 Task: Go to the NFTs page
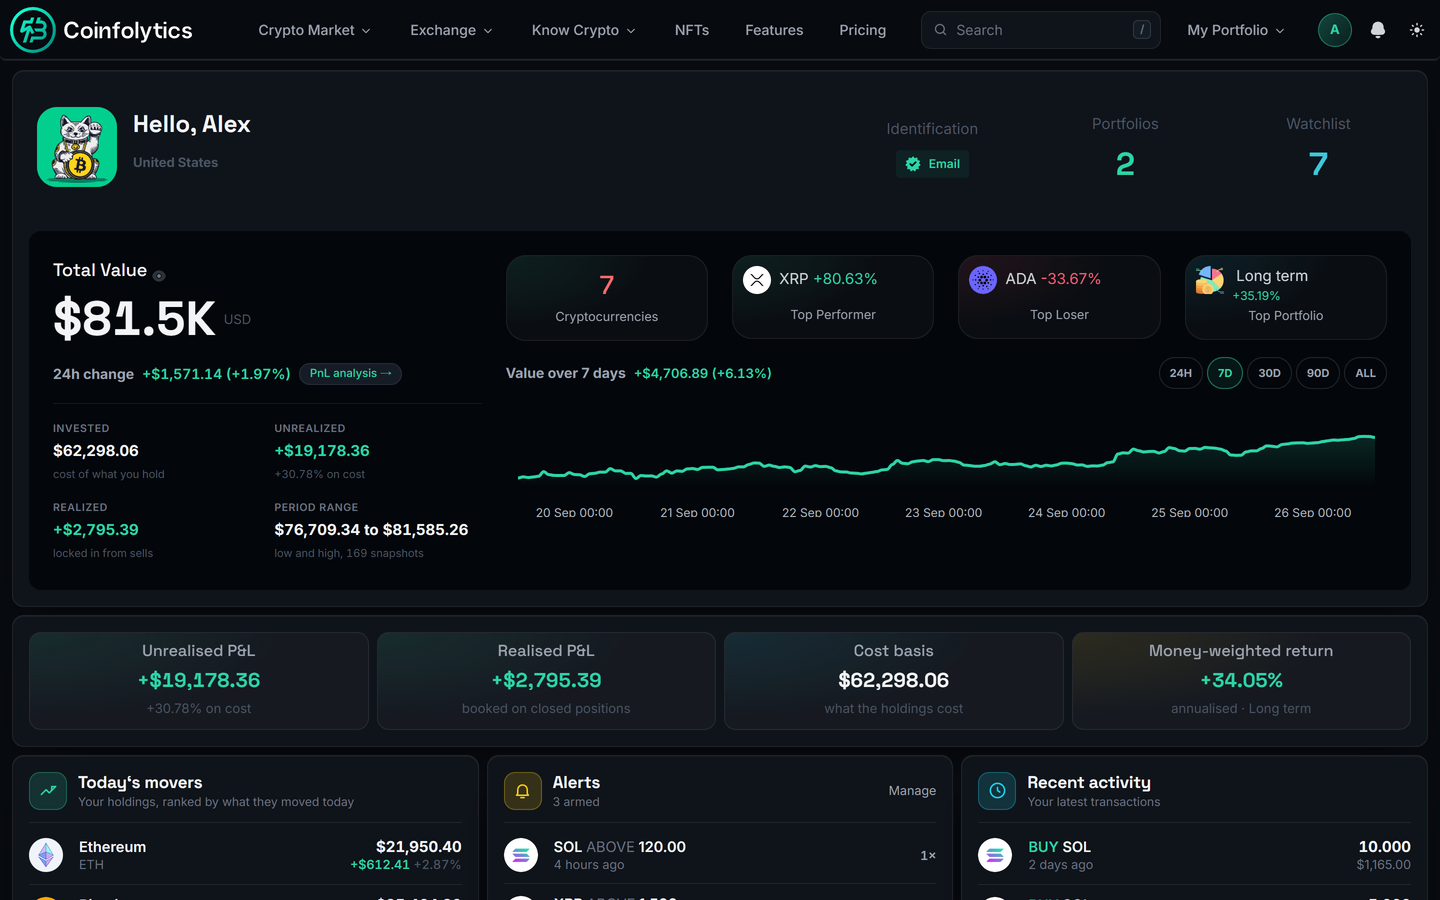click(692, 30)
